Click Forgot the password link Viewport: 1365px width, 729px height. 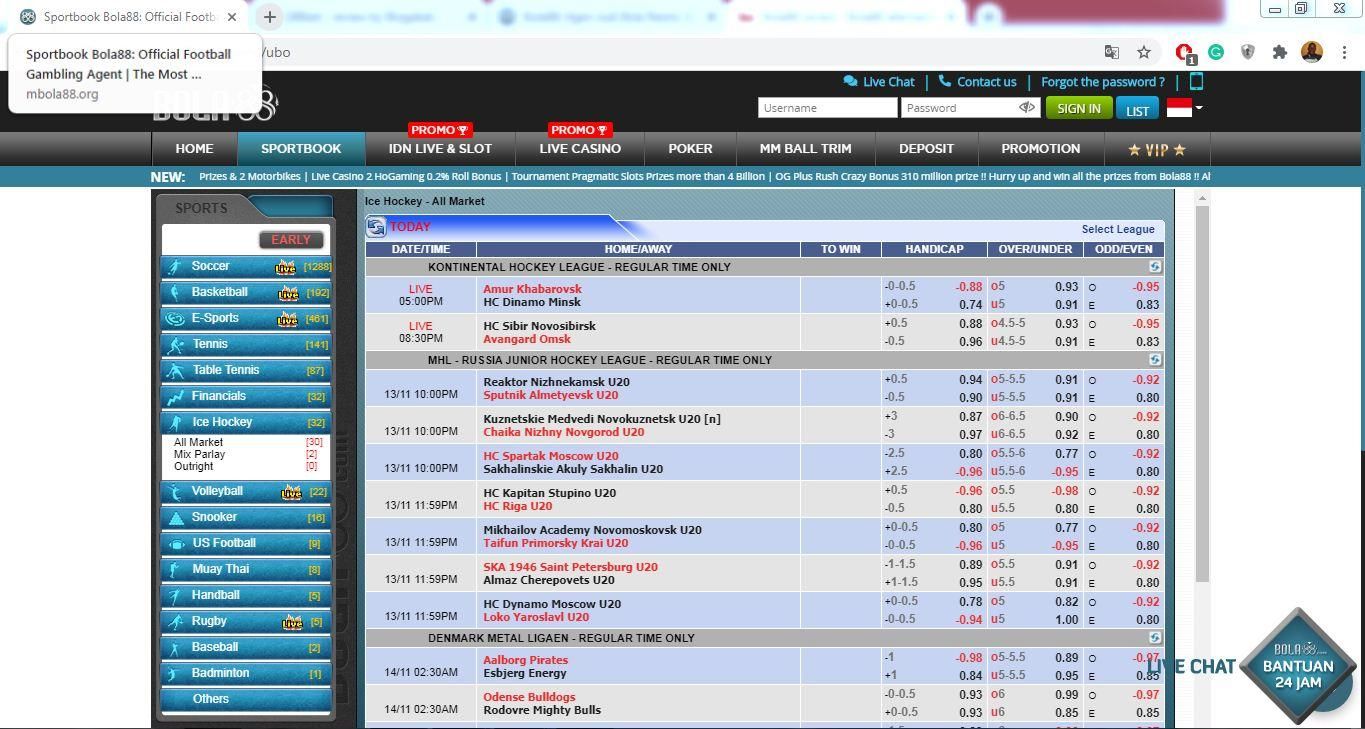point(1103,82)
